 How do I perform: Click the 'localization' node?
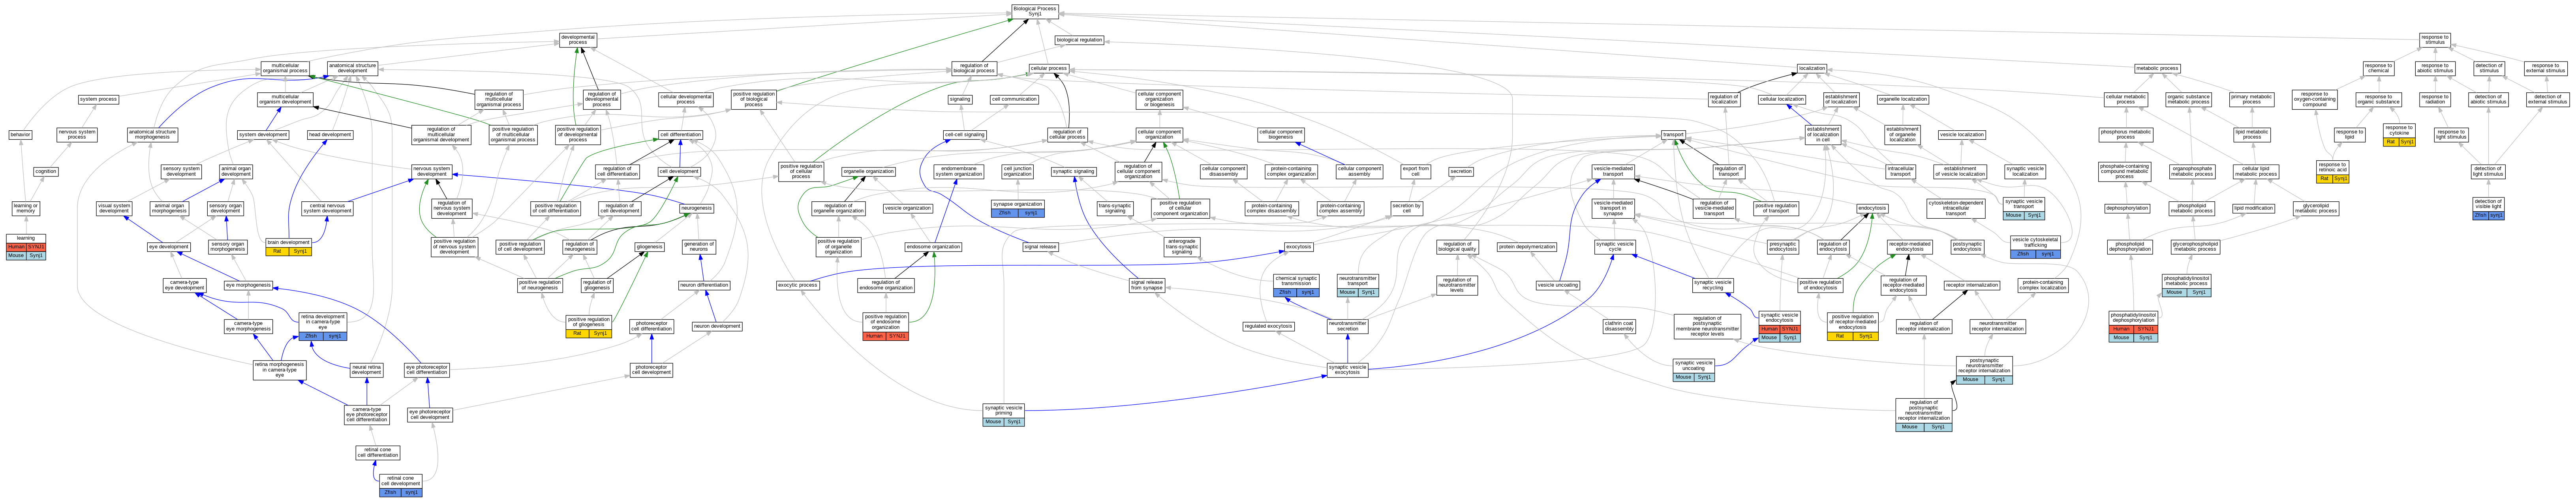1811,69
